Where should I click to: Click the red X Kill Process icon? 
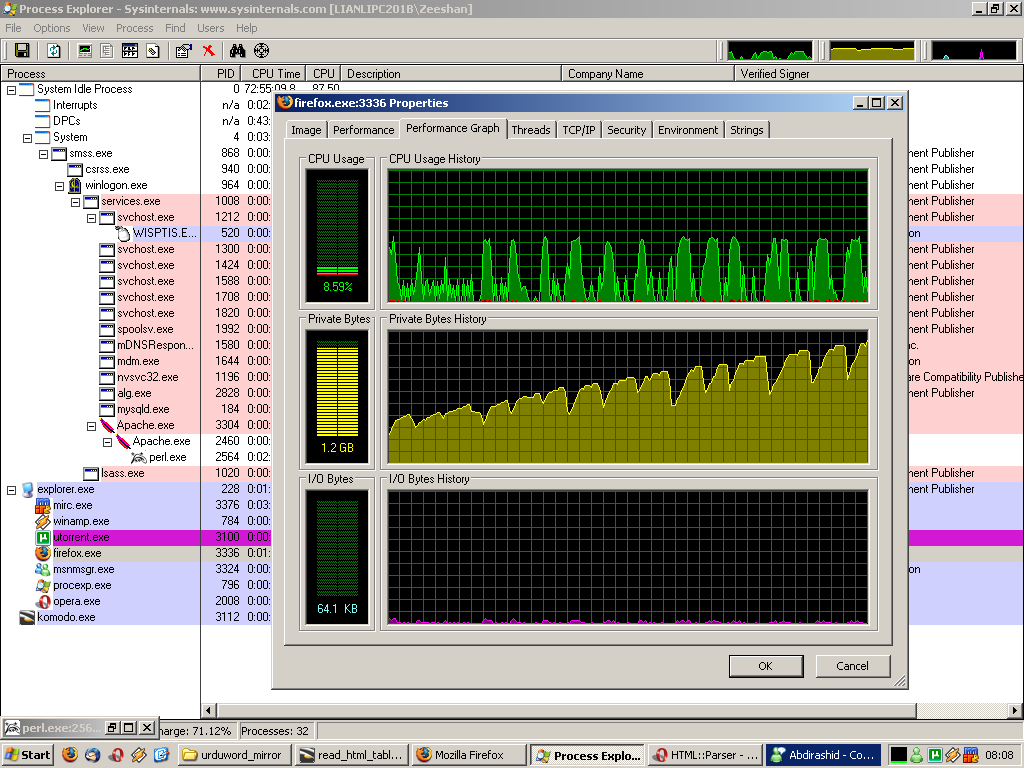(x=208, y=50)
